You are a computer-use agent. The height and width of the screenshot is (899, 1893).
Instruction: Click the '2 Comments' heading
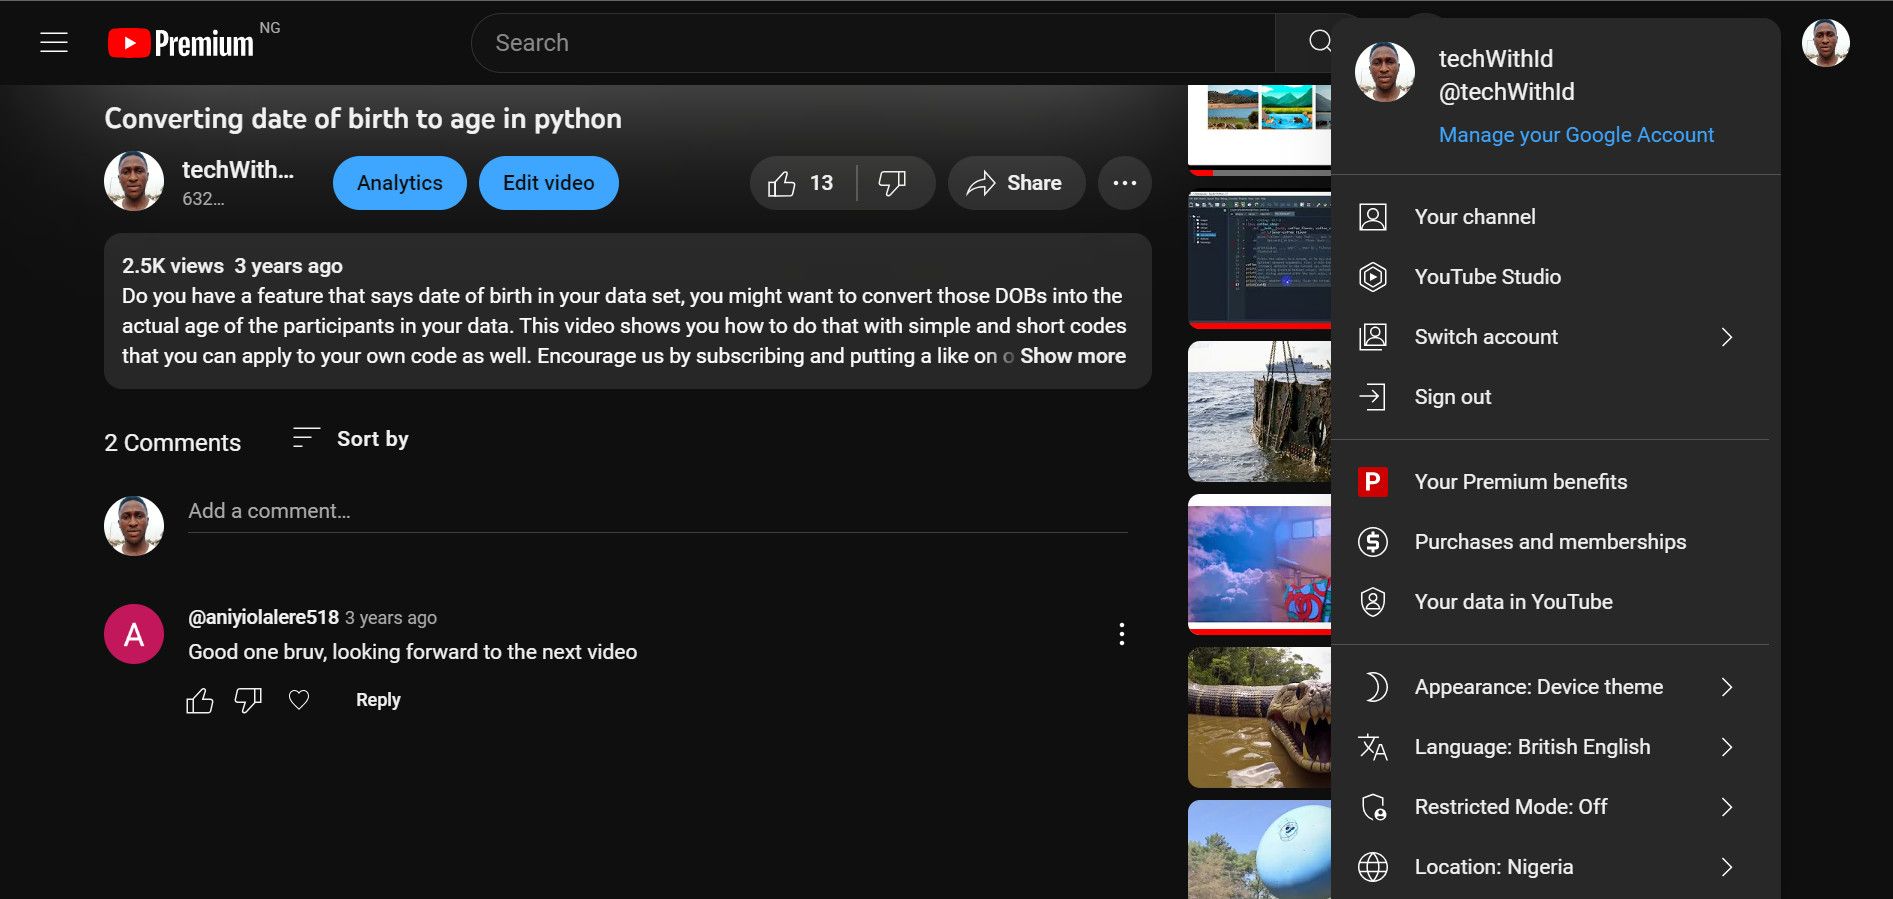(x=172, y=443)
